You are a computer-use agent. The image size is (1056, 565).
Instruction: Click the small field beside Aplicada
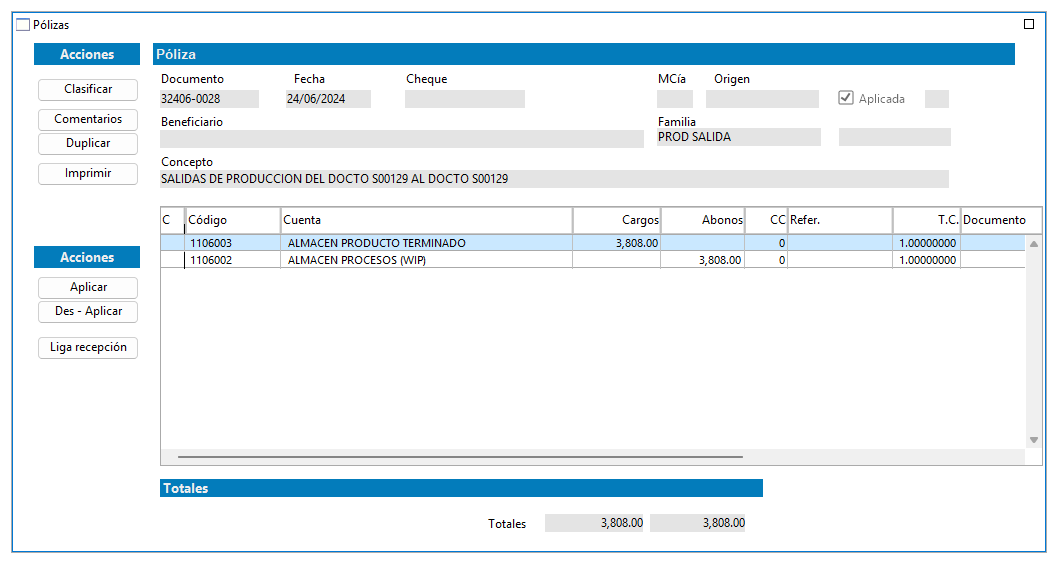point(937,99)
